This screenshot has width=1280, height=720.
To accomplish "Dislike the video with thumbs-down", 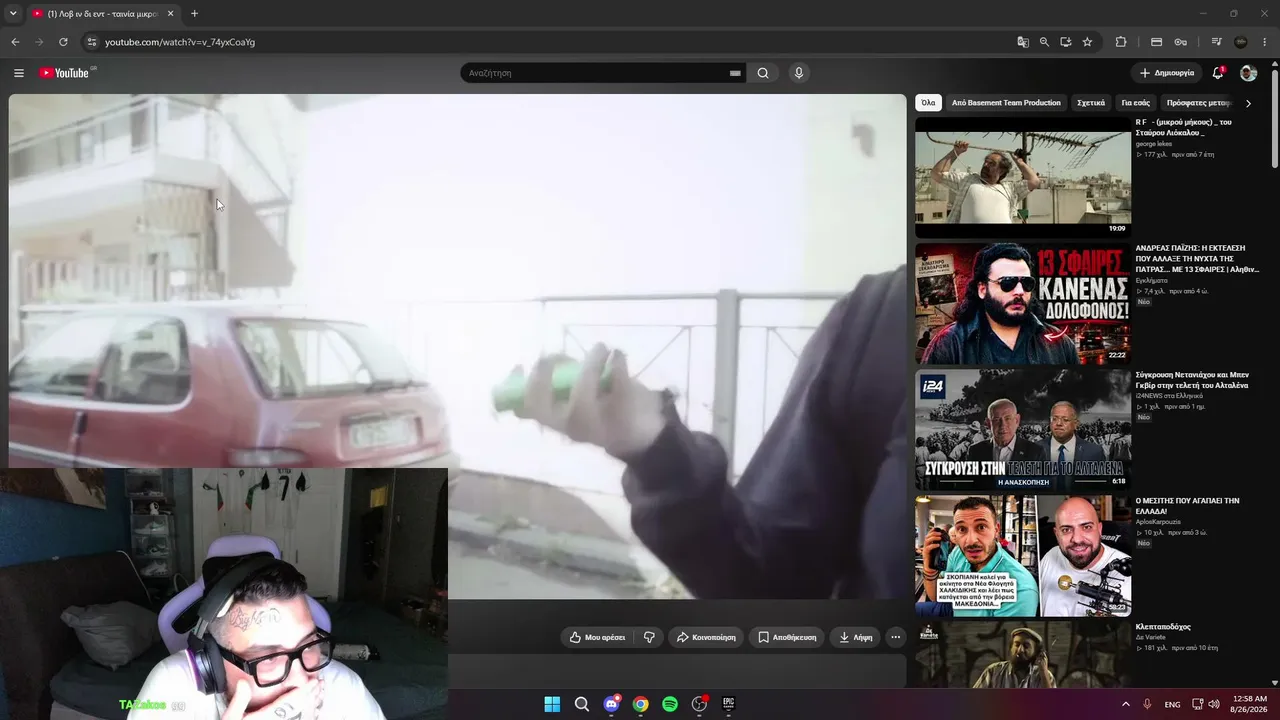I will tap(649, 637).
